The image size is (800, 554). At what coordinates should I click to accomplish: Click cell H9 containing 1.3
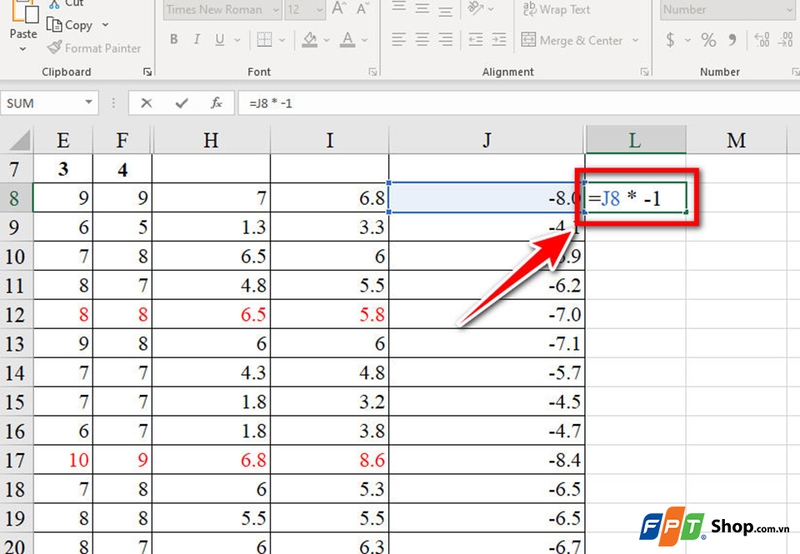coord(211,227)
